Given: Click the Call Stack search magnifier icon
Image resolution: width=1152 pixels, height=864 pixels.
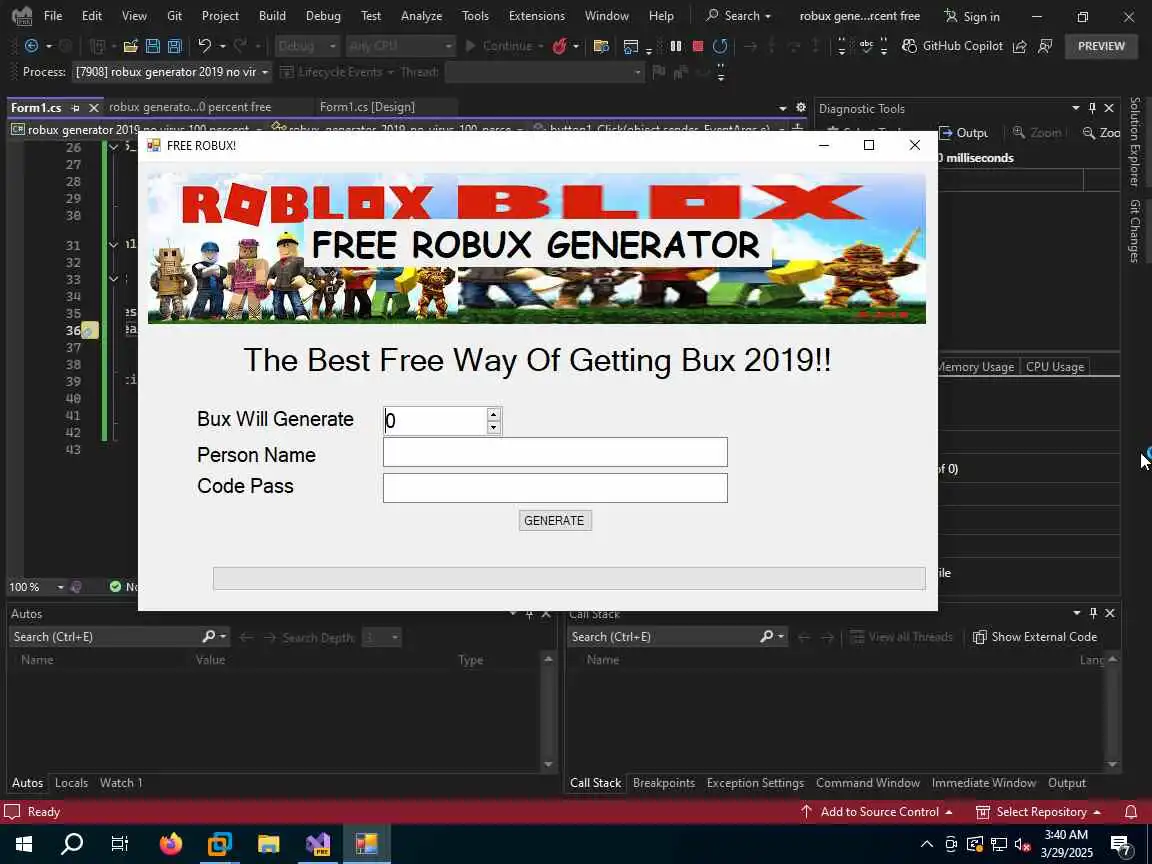Looking at the screenshot, I should 767,636.
